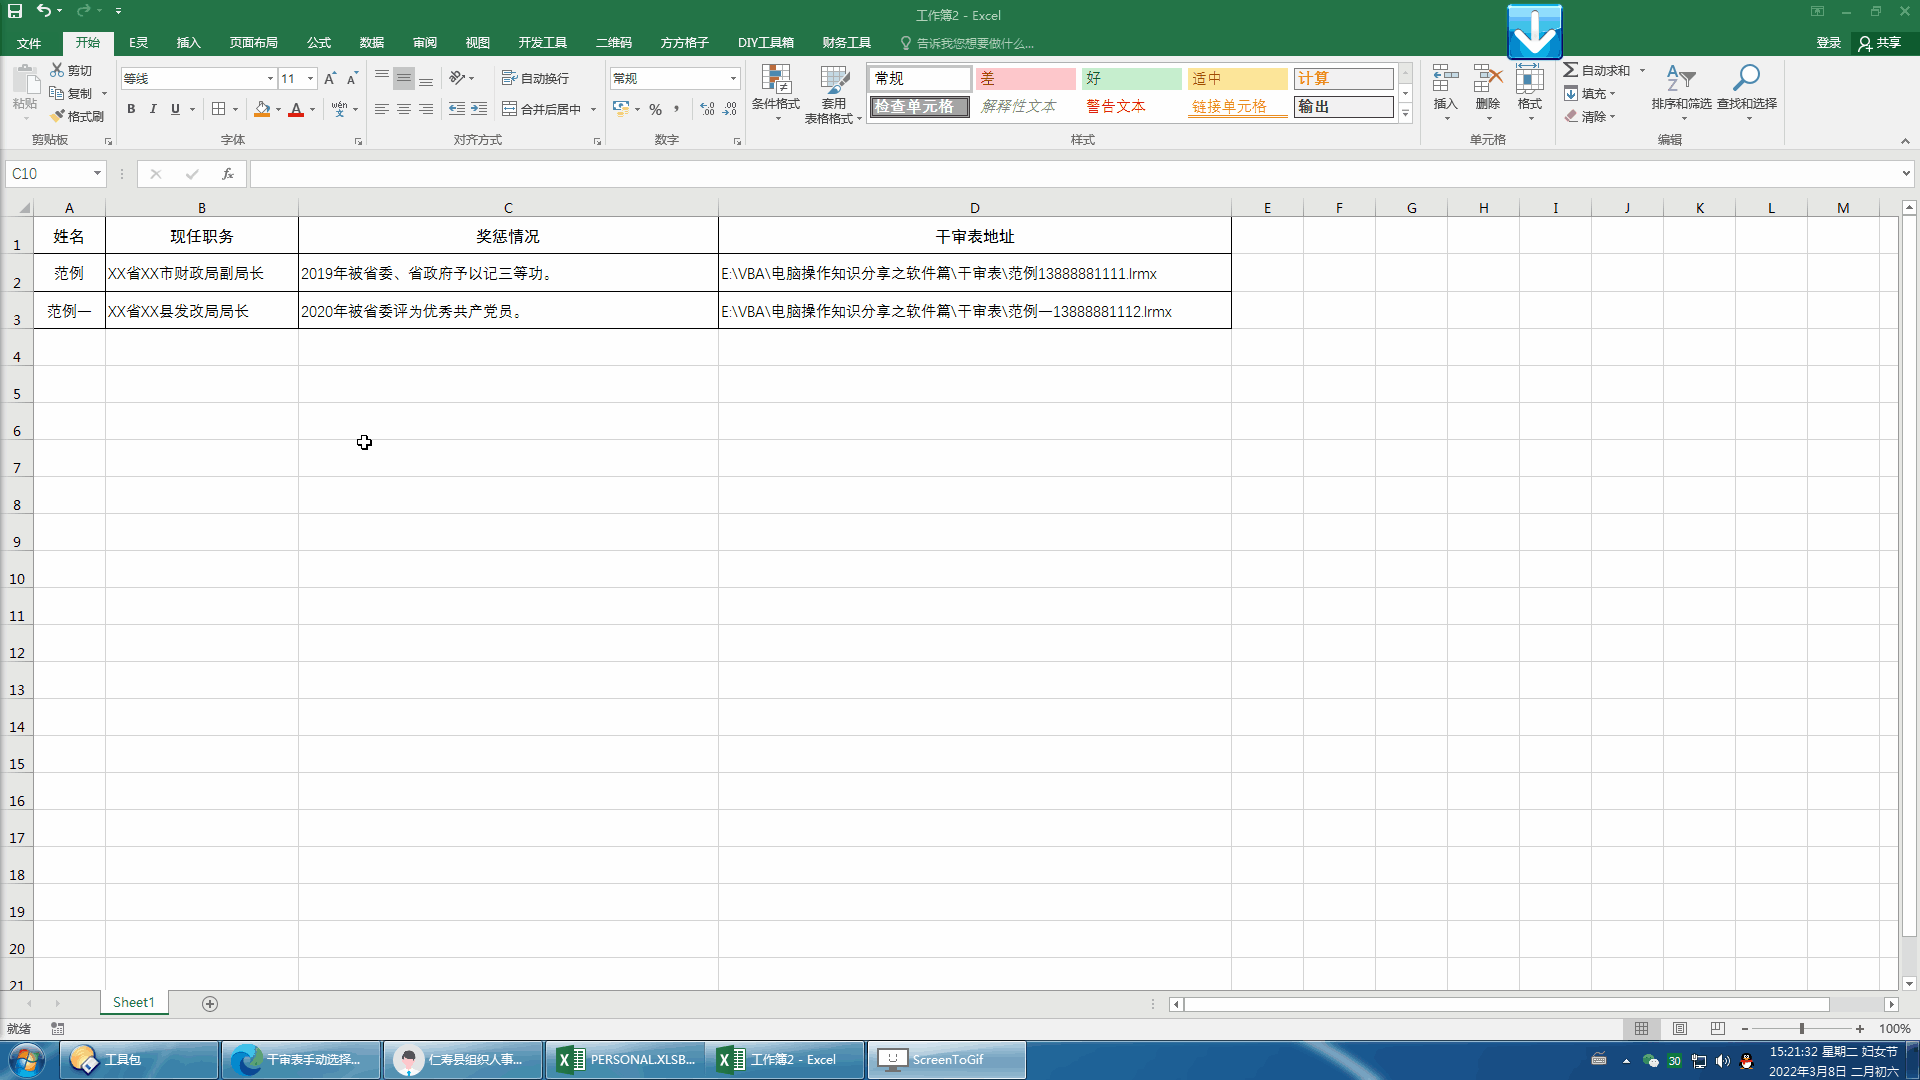
Task: Switch to the Insert (插入) tab
Action: click(x=188, y=43)
